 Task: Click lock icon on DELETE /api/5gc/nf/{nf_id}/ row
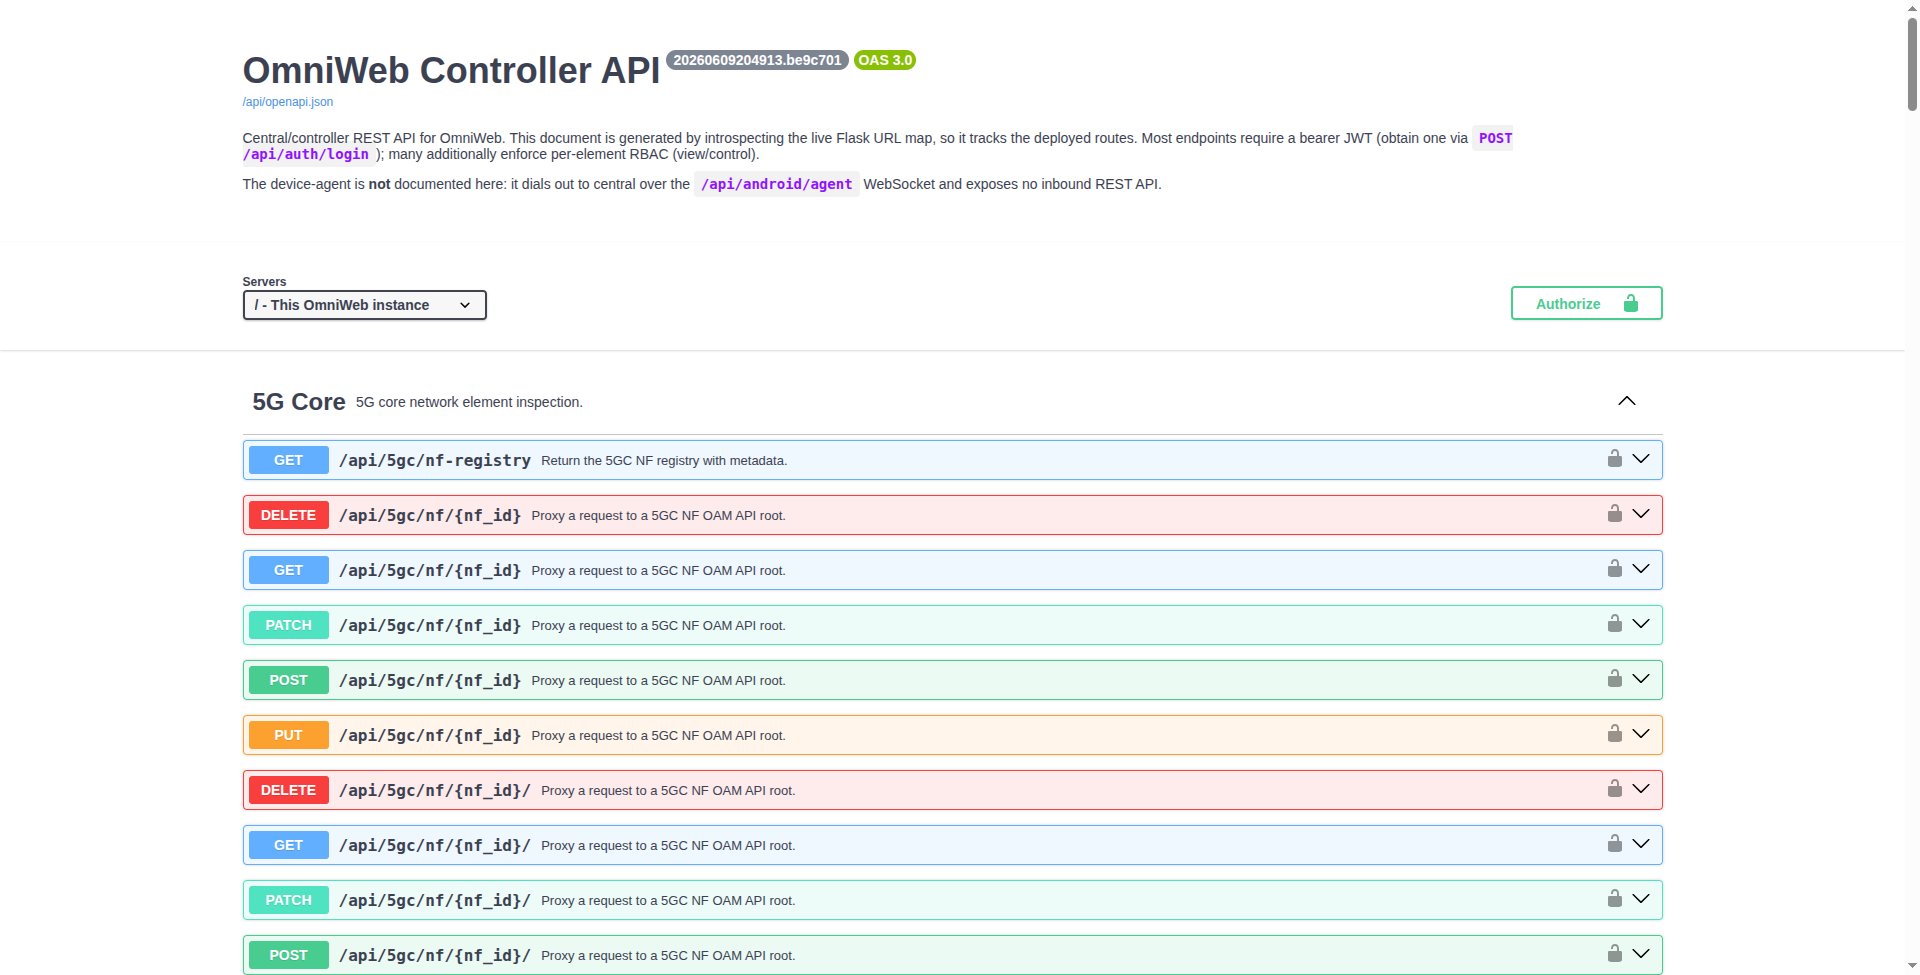(x=1614, y=789)
